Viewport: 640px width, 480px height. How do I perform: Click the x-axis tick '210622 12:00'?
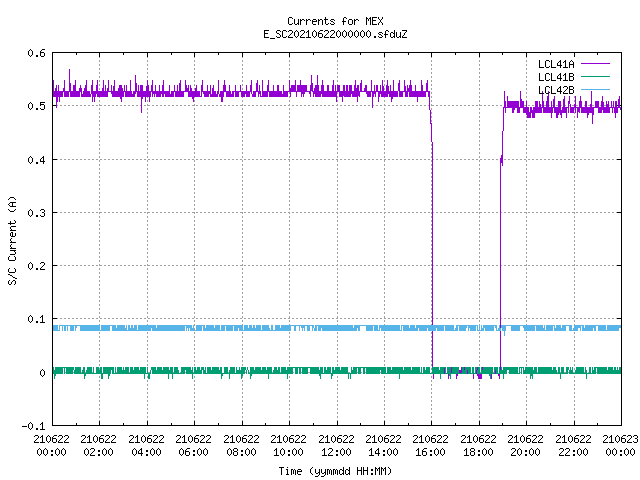(336, 446)
